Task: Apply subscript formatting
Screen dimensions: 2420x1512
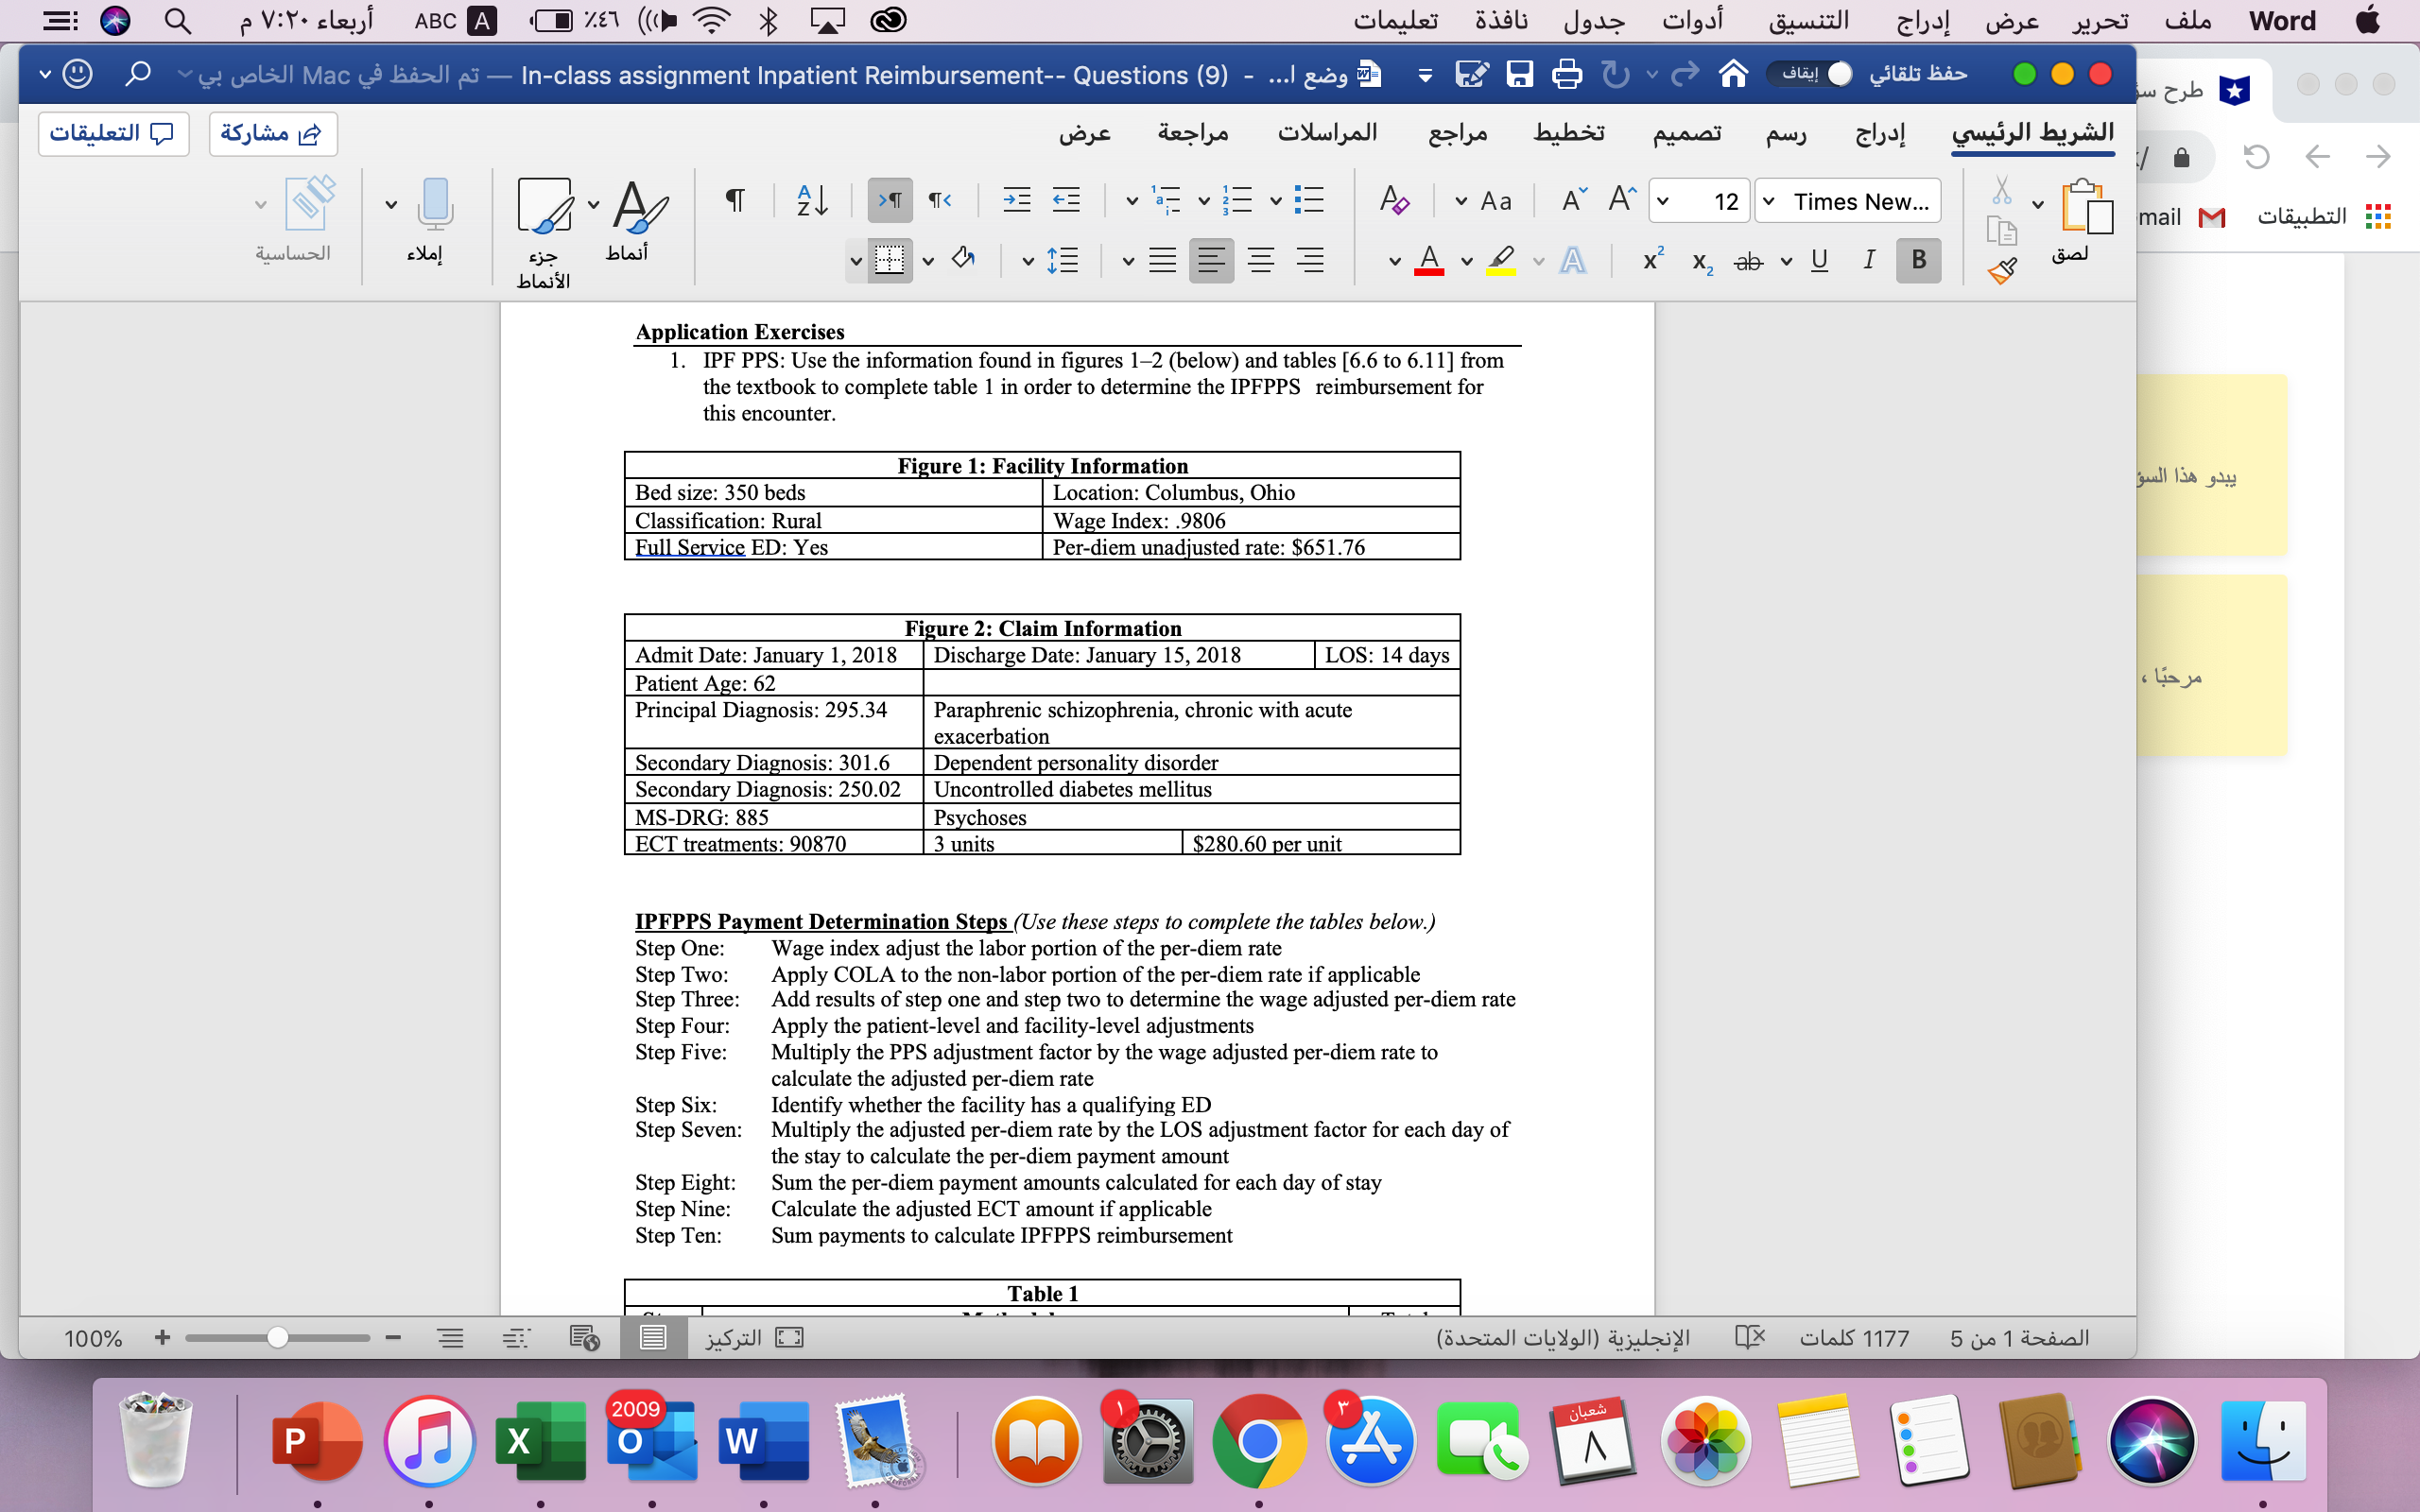Action: 1700,261
